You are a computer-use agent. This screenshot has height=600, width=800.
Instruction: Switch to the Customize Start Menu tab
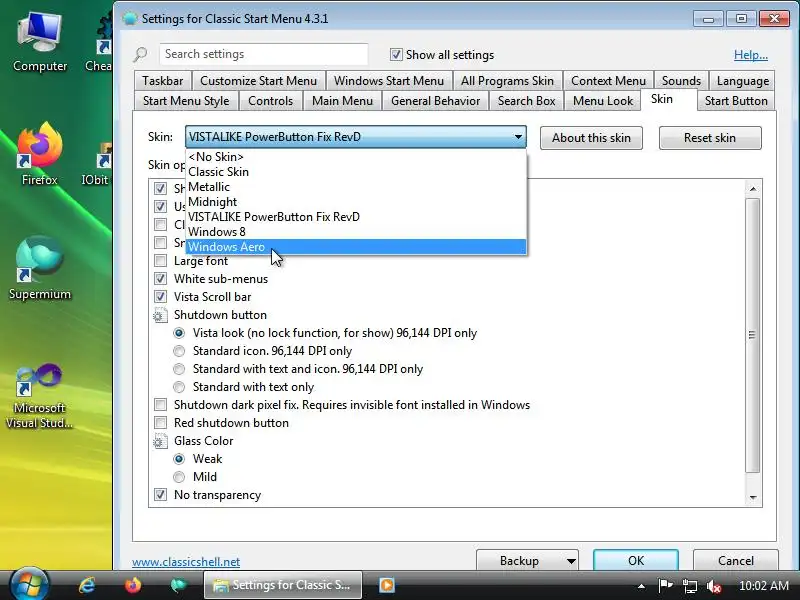coord(259,81)
